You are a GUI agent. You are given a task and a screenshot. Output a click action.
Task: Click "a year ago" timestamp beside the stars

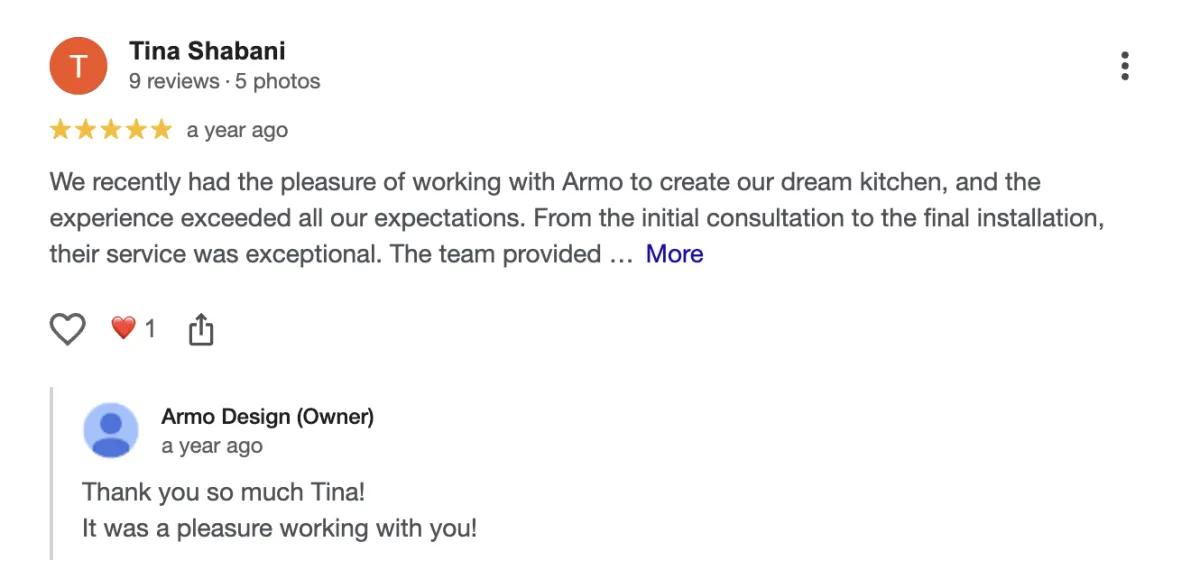pyautogui.click(x=237, y=131)
